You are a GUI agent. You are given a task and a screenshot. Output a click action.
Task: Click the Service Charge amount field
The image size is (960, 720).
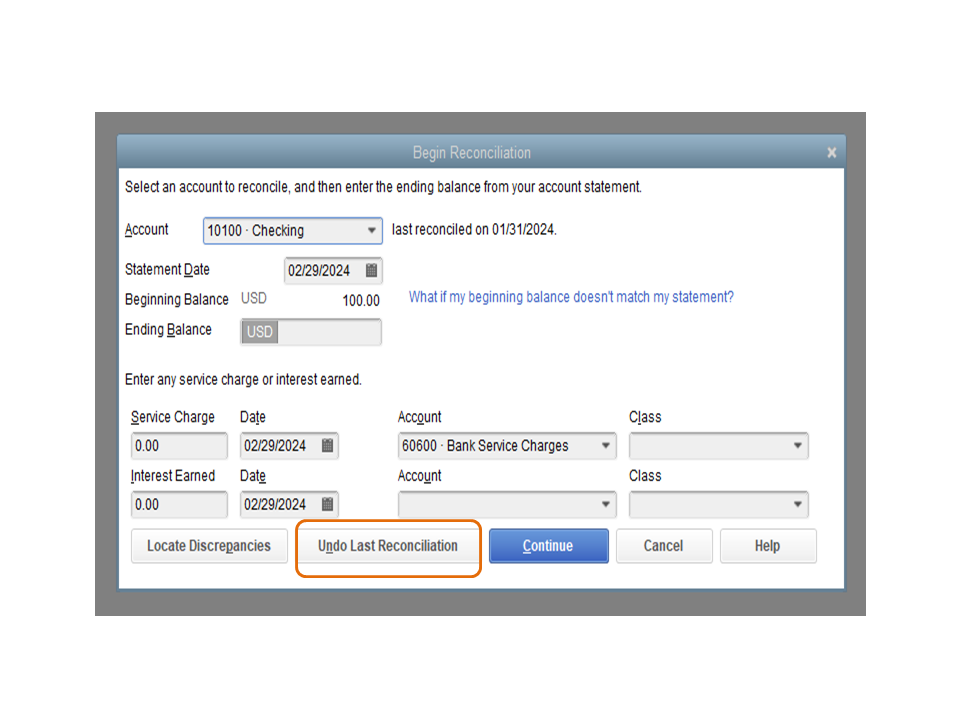click(179, 446)
